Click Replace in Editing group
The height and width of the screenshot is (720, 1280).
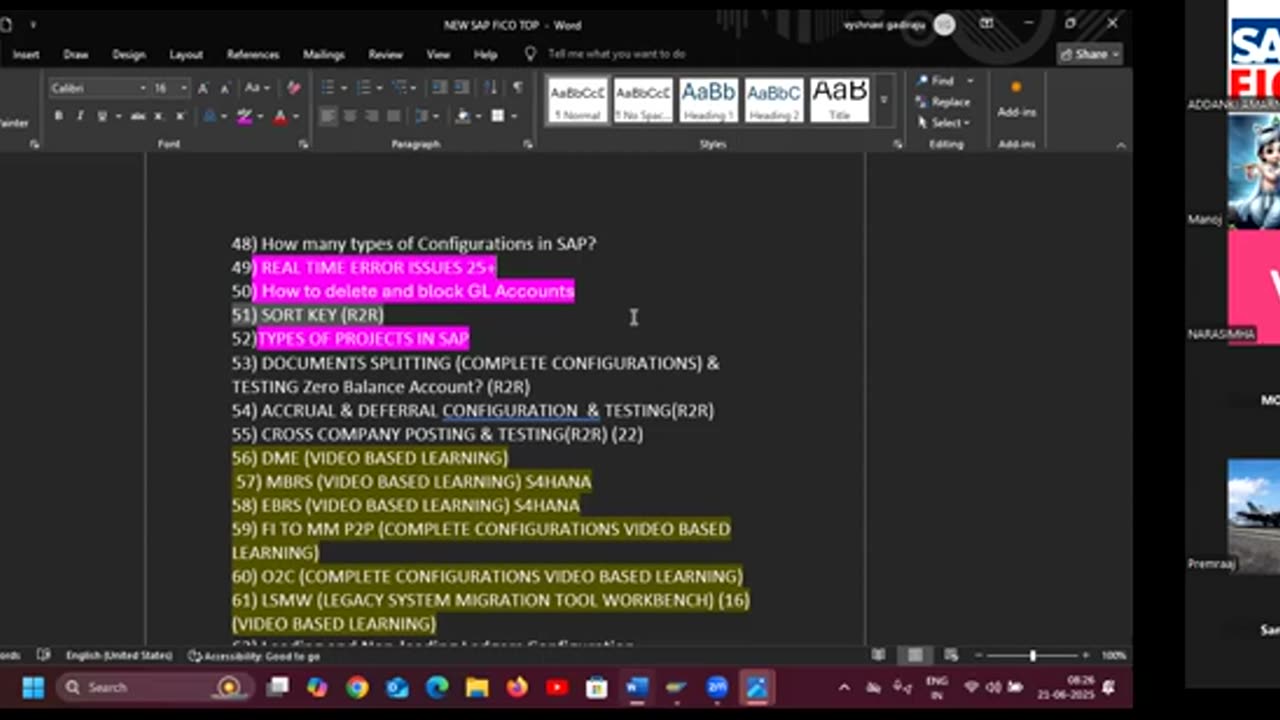(943, 102)
